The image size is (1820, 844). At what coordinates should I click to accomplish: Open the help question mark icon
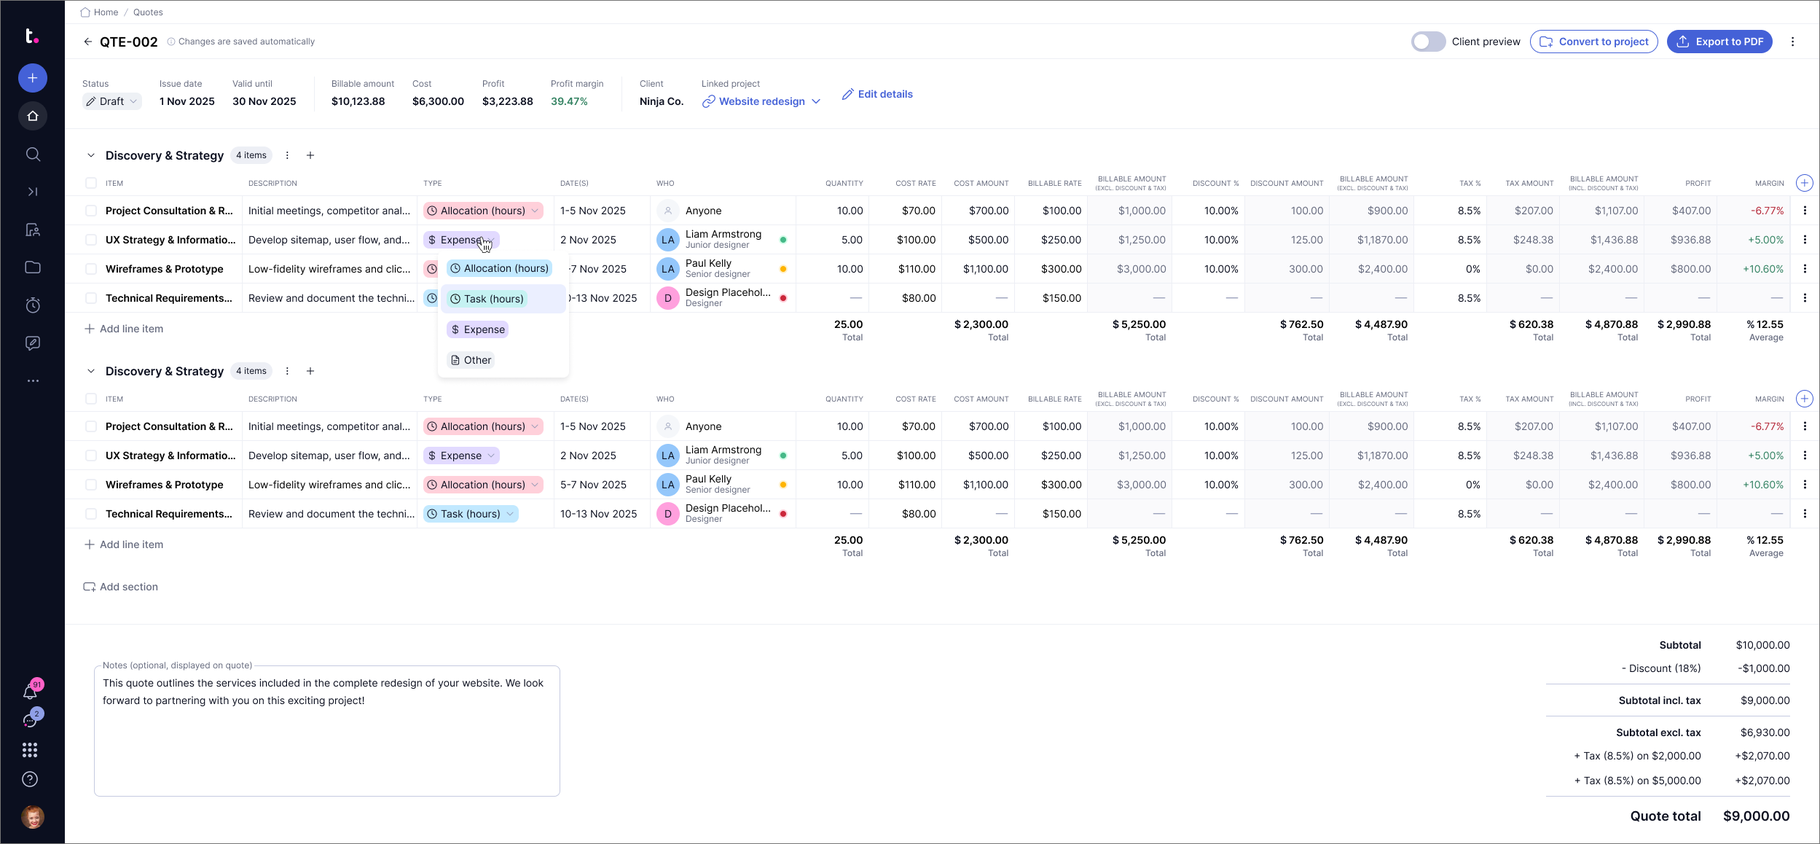(30, 779)
